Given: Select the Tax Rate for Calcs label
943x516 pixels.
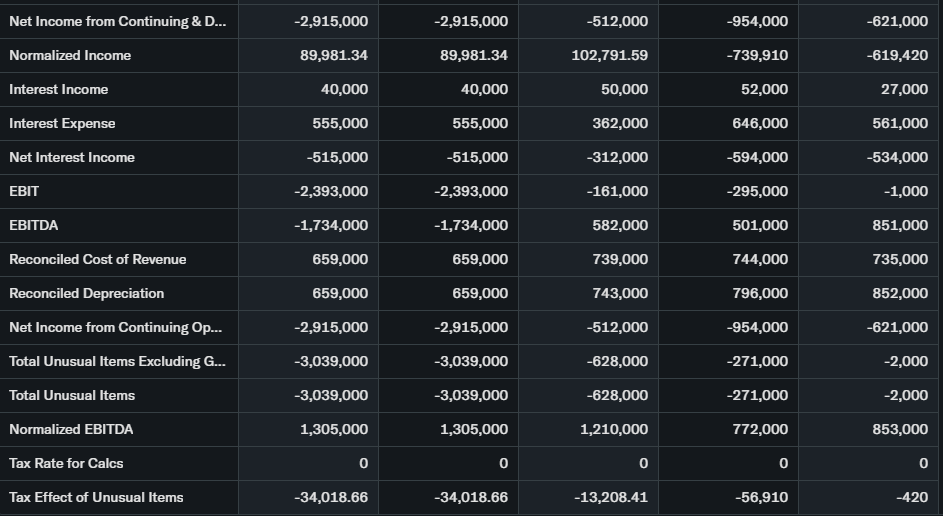Looking at the screenshot, I should pyautogui.click(x=66, y=463).
